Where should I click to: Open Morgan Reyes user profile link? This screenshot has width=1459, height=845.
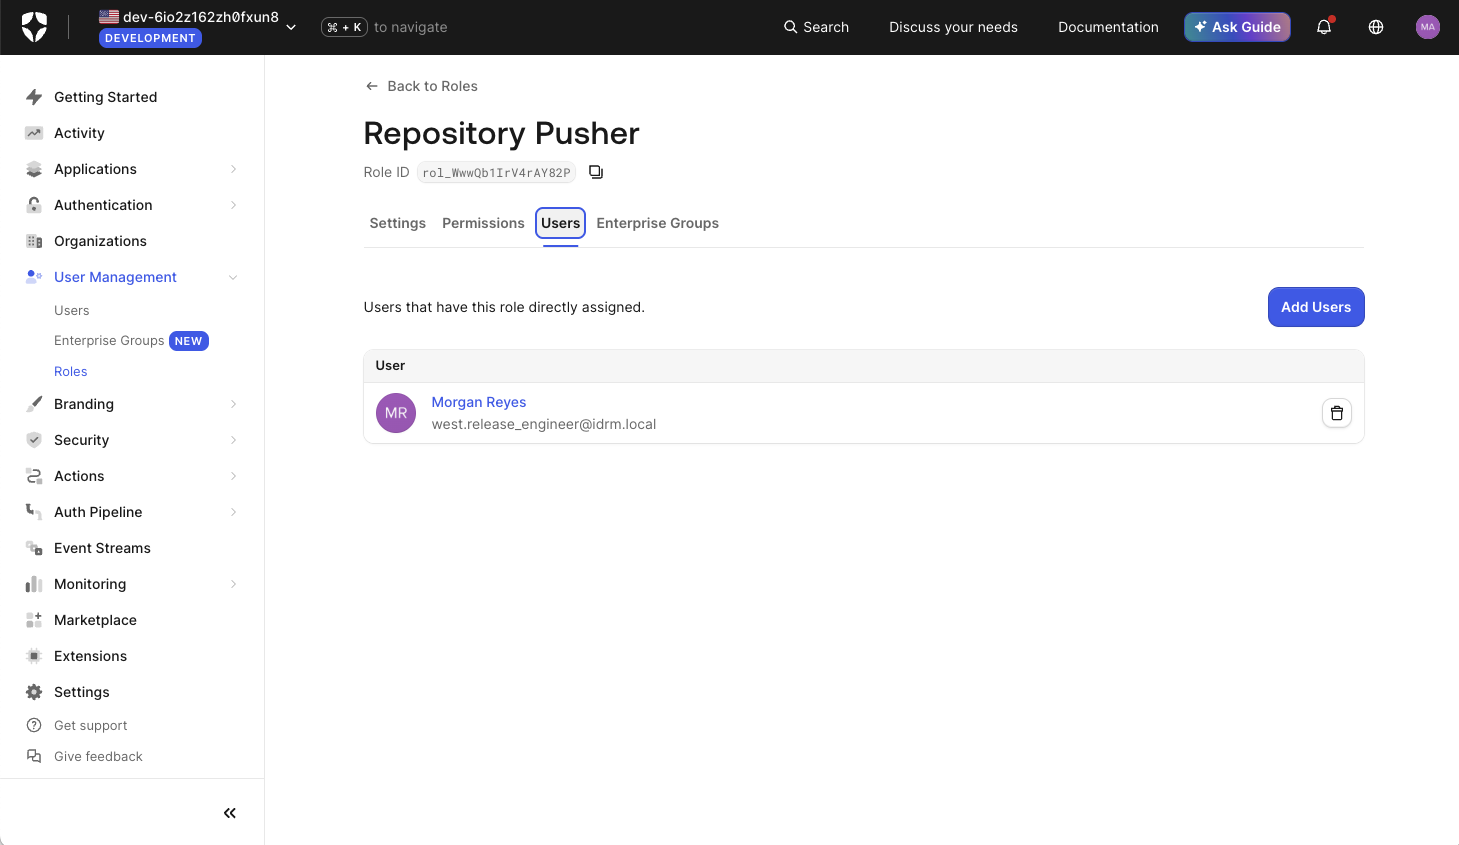coord(479,402)
